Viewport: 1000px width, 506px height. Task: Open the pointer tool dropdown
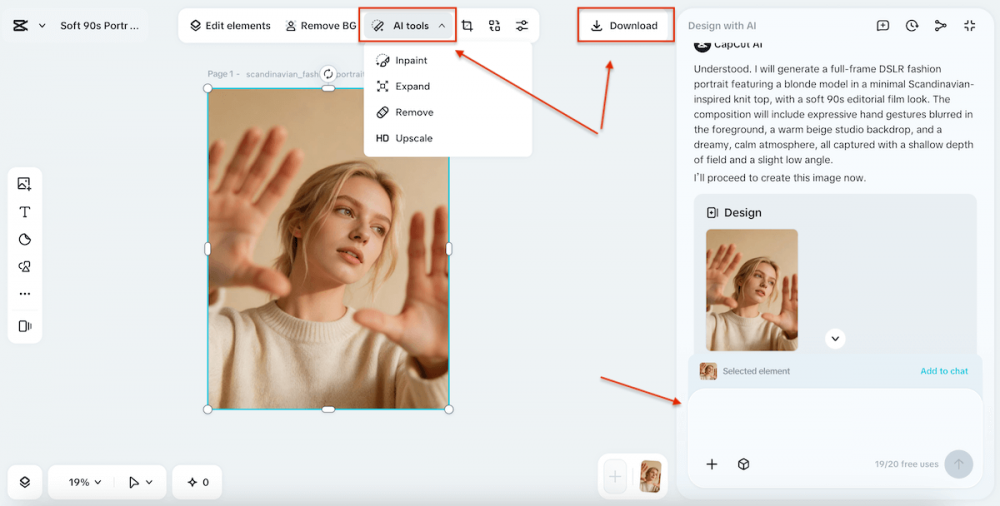[x=140, y=482]
